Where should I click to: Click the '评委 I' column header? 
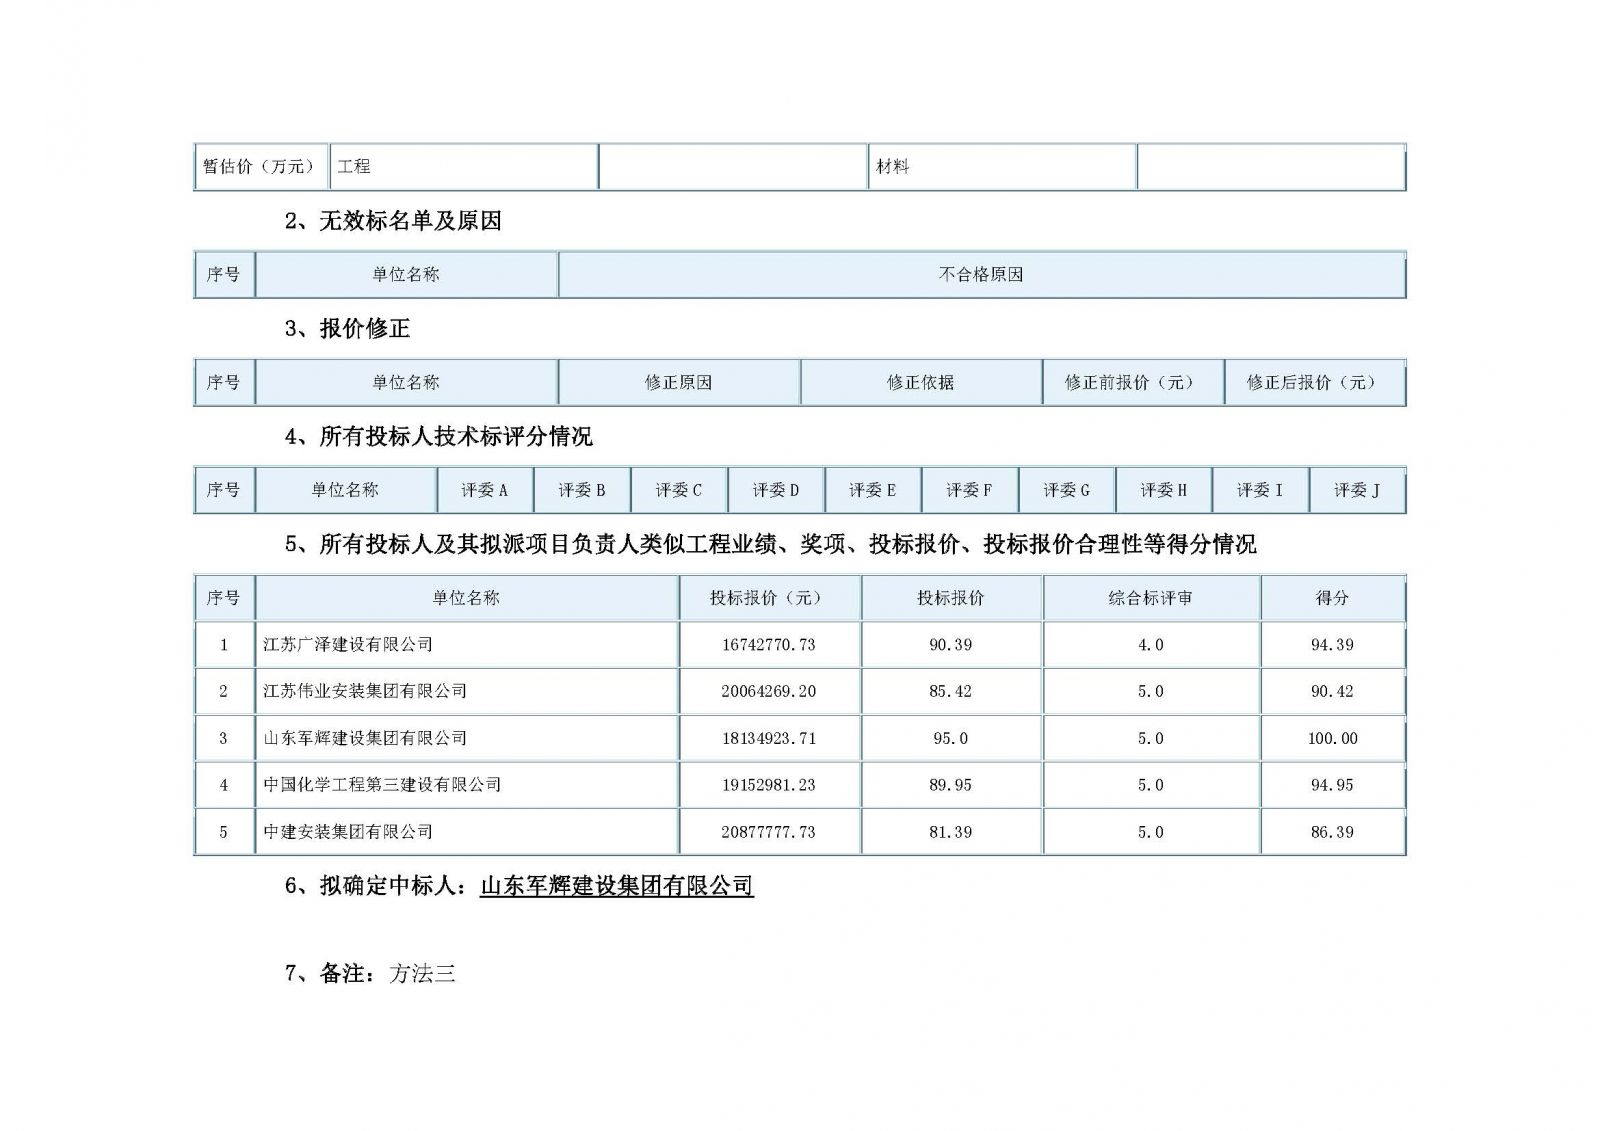[x=1260, y=491]
